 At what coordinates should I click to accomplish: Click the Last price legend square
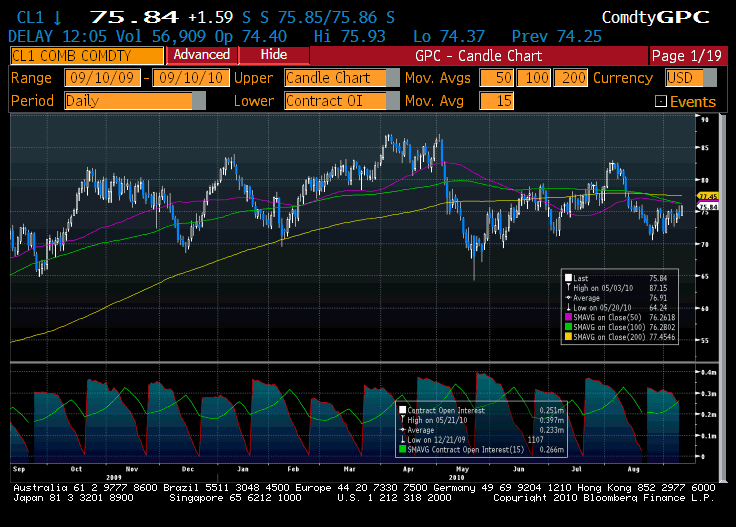click(569, 277)
